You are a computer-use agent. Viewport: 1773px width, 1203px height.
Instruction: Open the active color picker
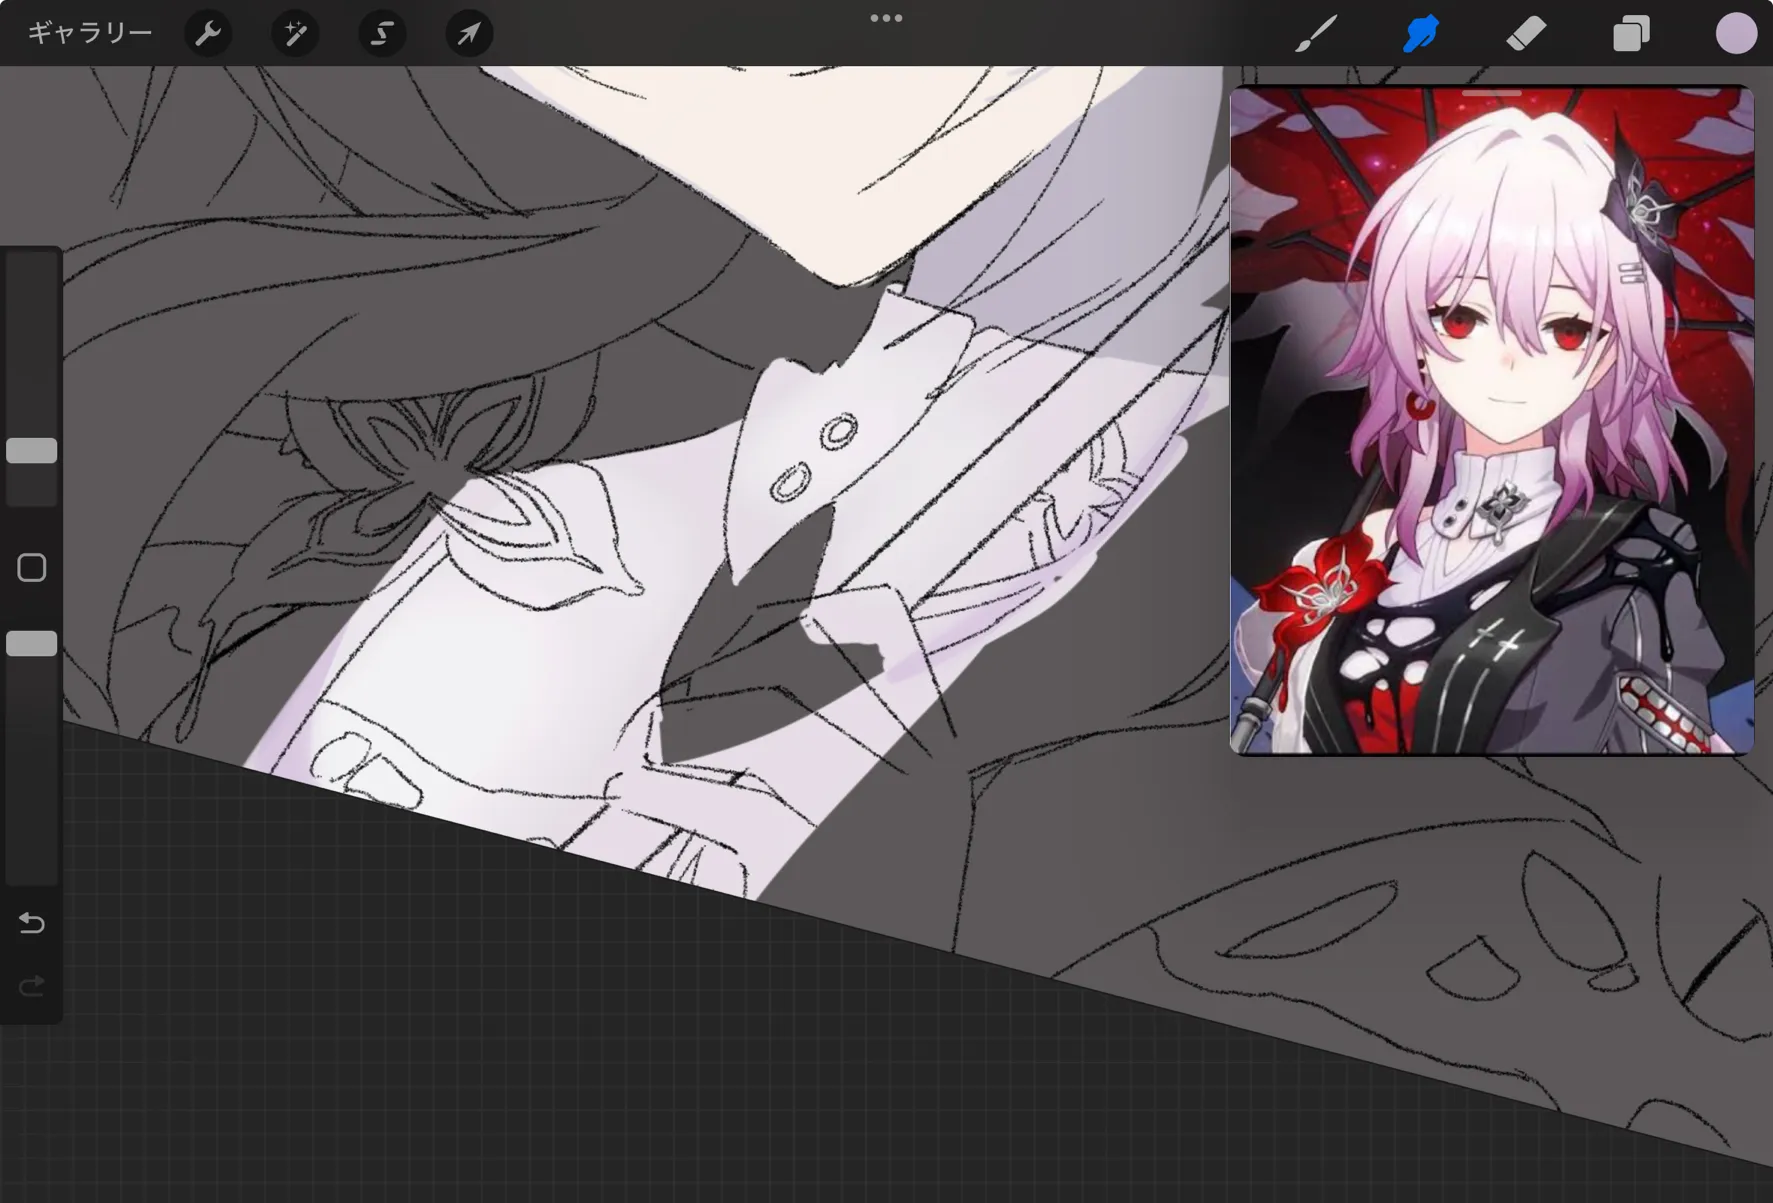click(x=1736, y=34)
